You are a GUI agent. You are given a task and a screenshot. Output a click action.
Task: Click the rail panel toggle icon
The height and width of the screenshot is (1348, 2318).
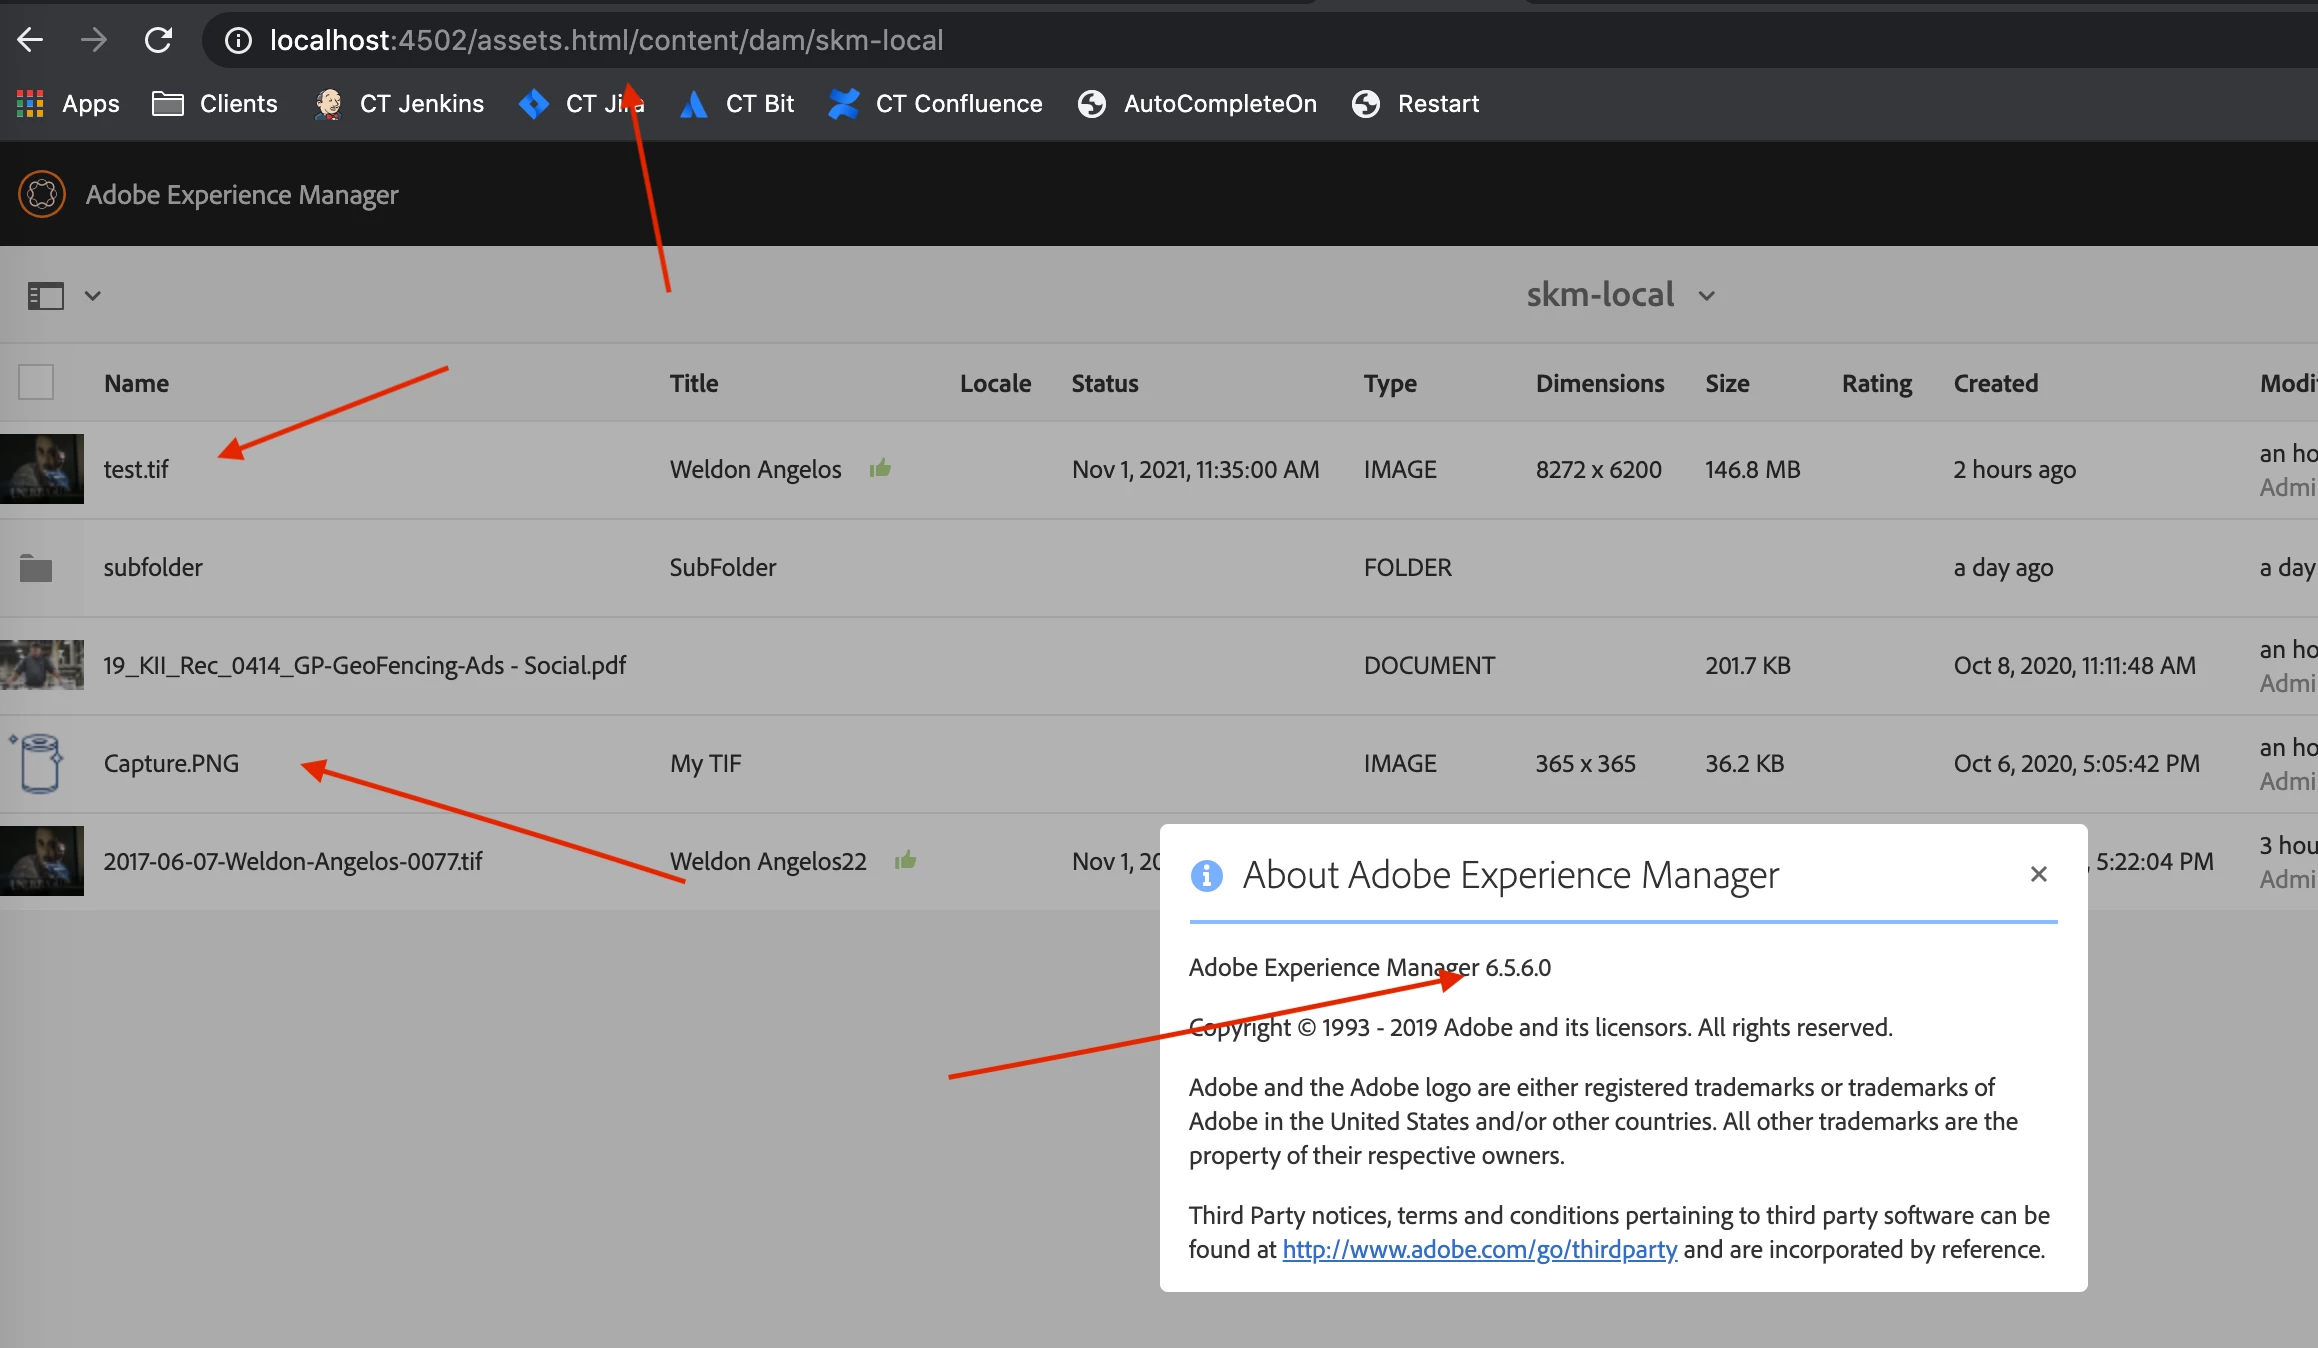(x=45, y=296)
